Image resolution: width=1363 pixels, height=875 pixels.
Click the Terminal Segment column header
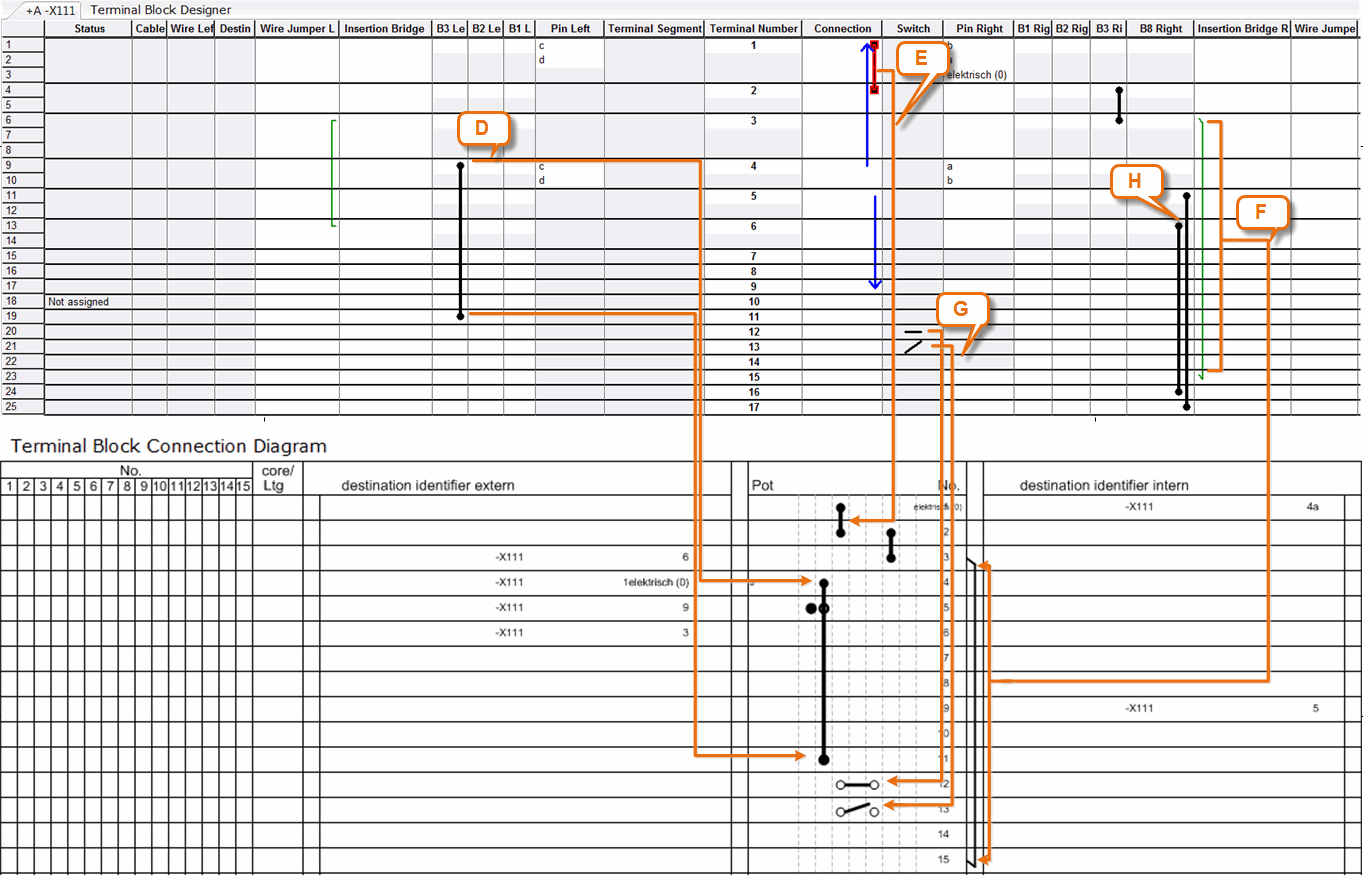click(654, 29)
